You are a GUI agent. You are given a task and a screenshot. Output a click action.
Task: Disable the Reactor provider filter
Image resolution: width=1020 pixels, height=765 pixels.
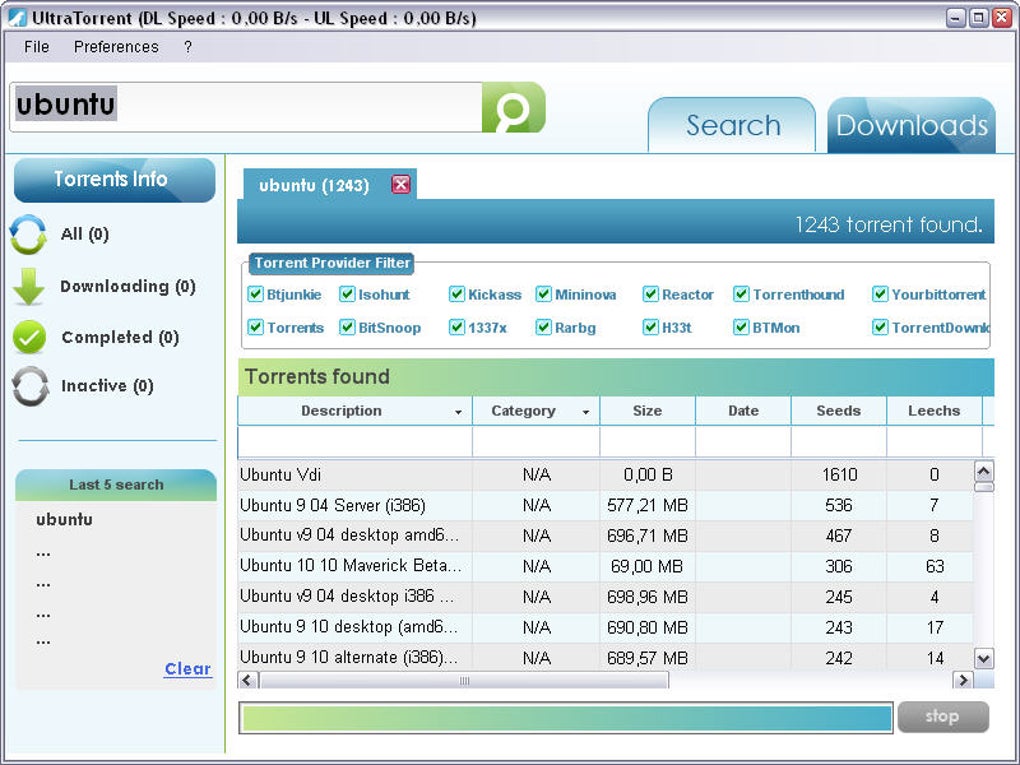[651, 294]
